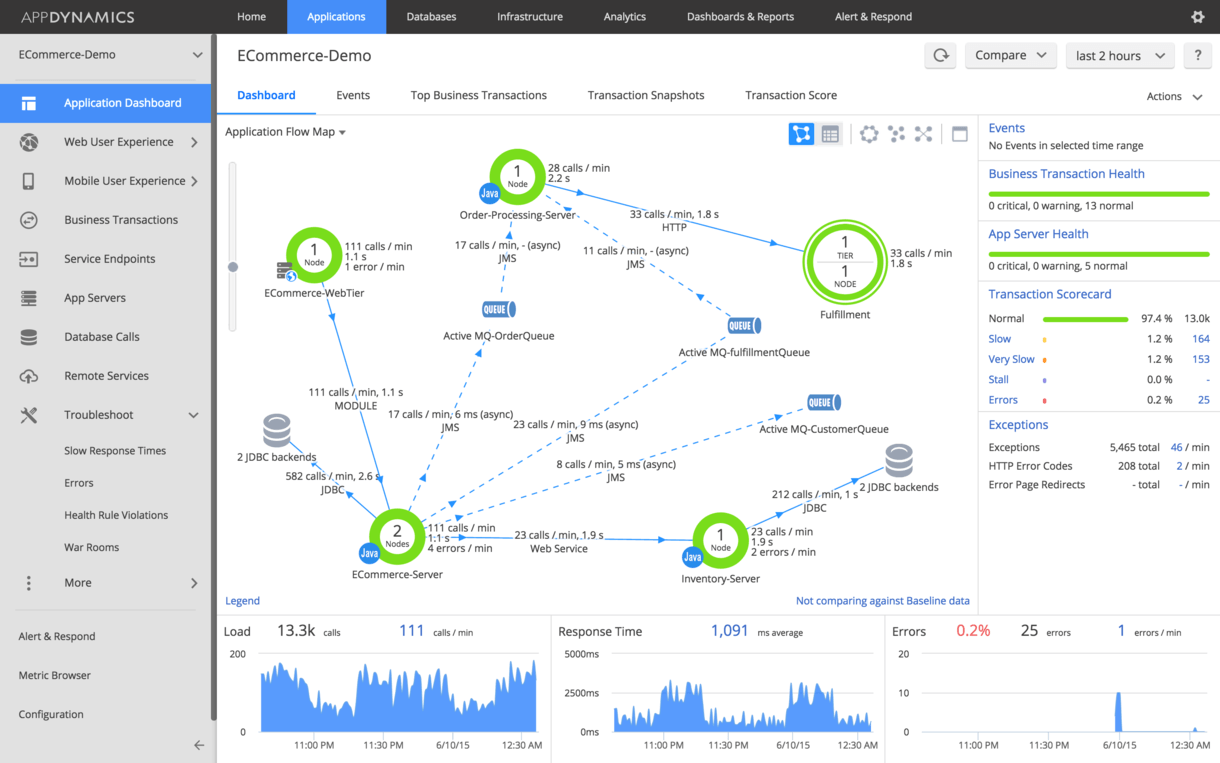Toggle the fullscreen window icon in toolbar

tap(960, 134)
